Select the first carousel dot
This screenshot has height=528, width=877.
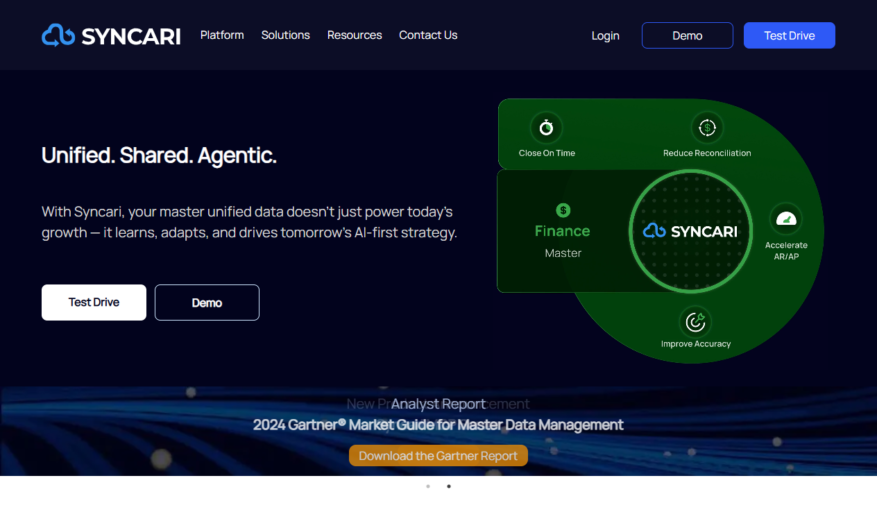[428, 487]
